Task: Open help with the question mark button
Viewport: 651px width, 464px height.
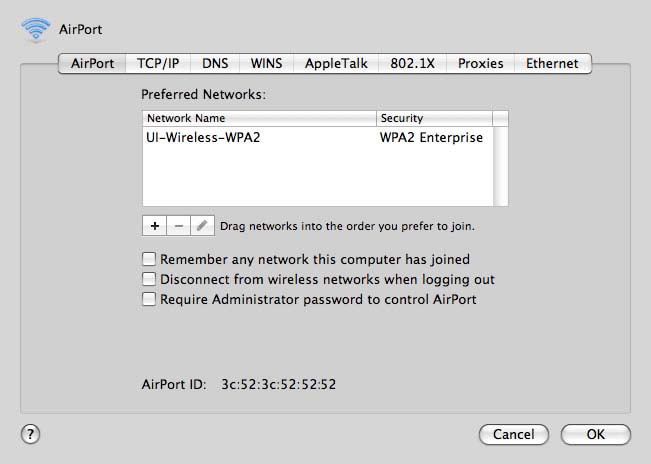Action: pos(30,435)
